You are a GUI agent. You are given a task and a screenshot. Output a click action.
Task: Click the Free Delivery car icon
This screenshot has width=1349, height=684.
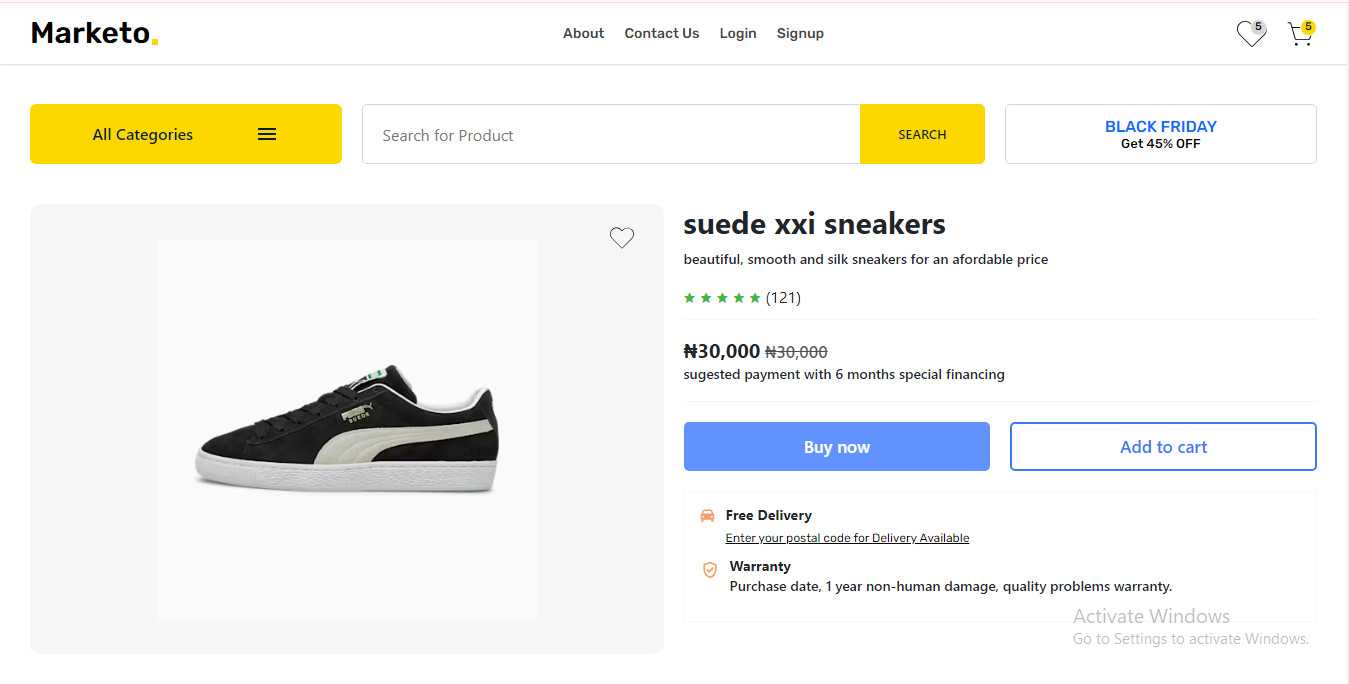tap(708, 516)
